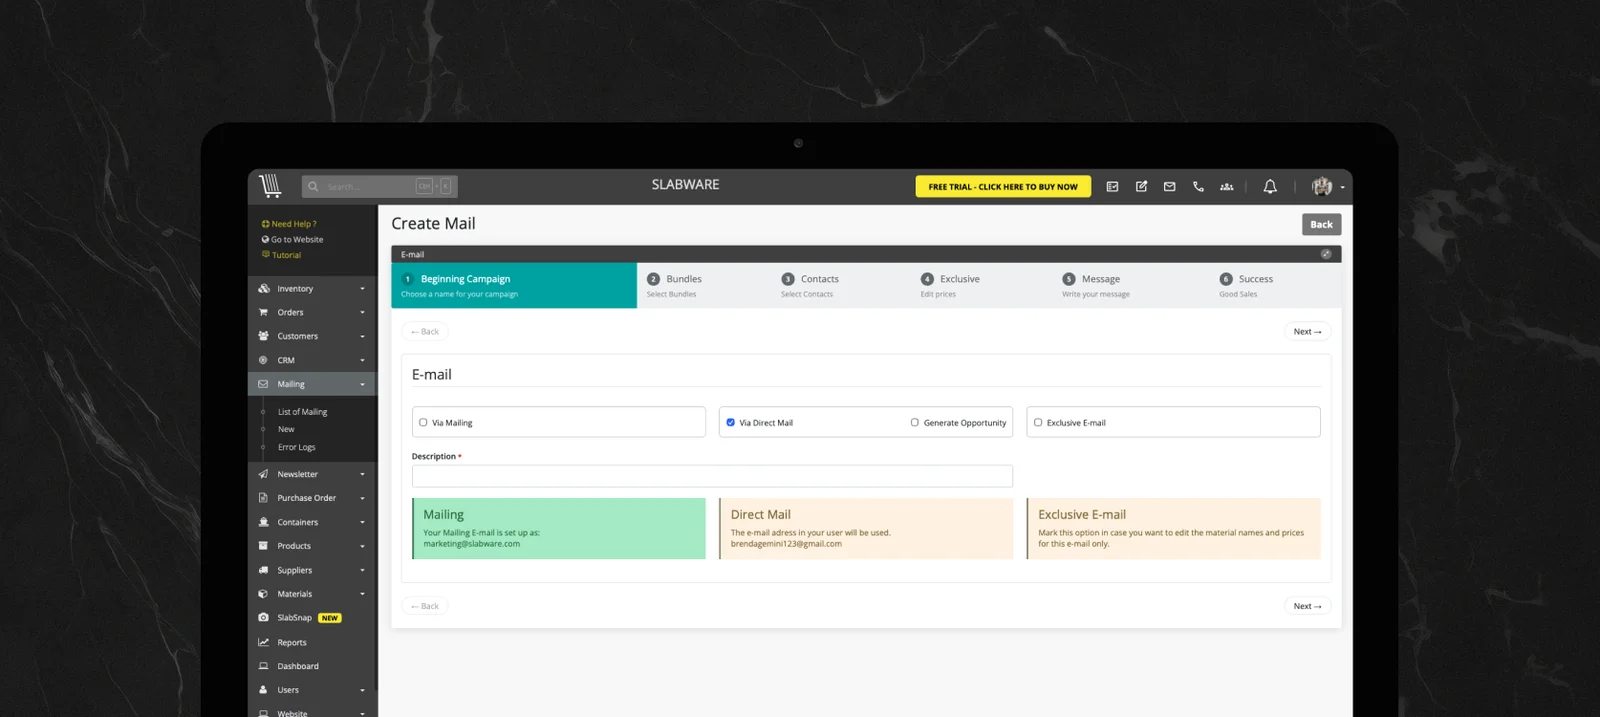The height and width of the screenshot is (717, 1600).
Task: Click the Direct Mail info card
Action: pos(866,528)
